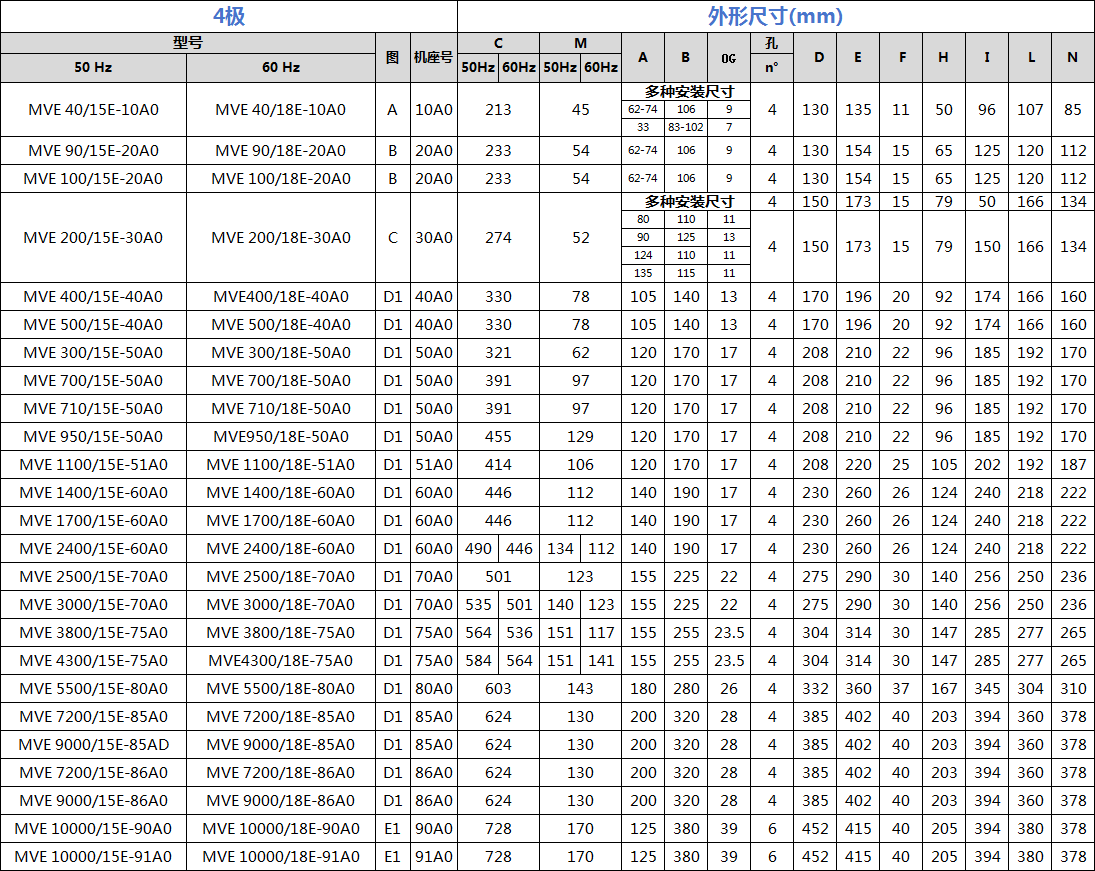The image size is (1095, 871).
Task: Select the 图 column header
Action: (x=393, y=57)
